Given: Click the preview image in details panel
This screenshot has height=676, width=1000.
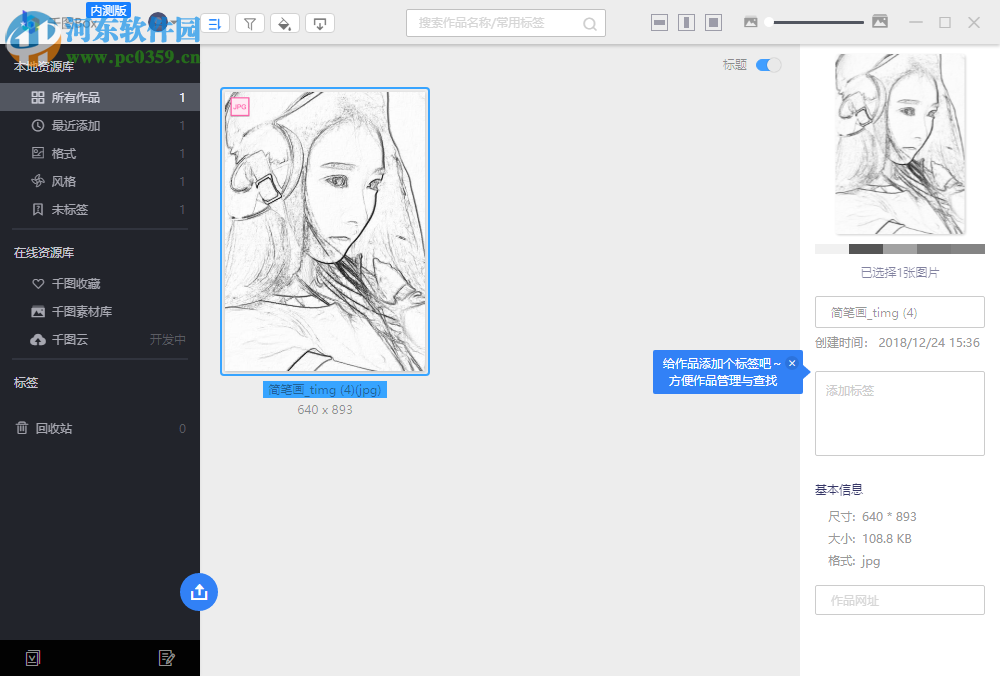Looking at the screenshot, I should (x=900, y=144).
